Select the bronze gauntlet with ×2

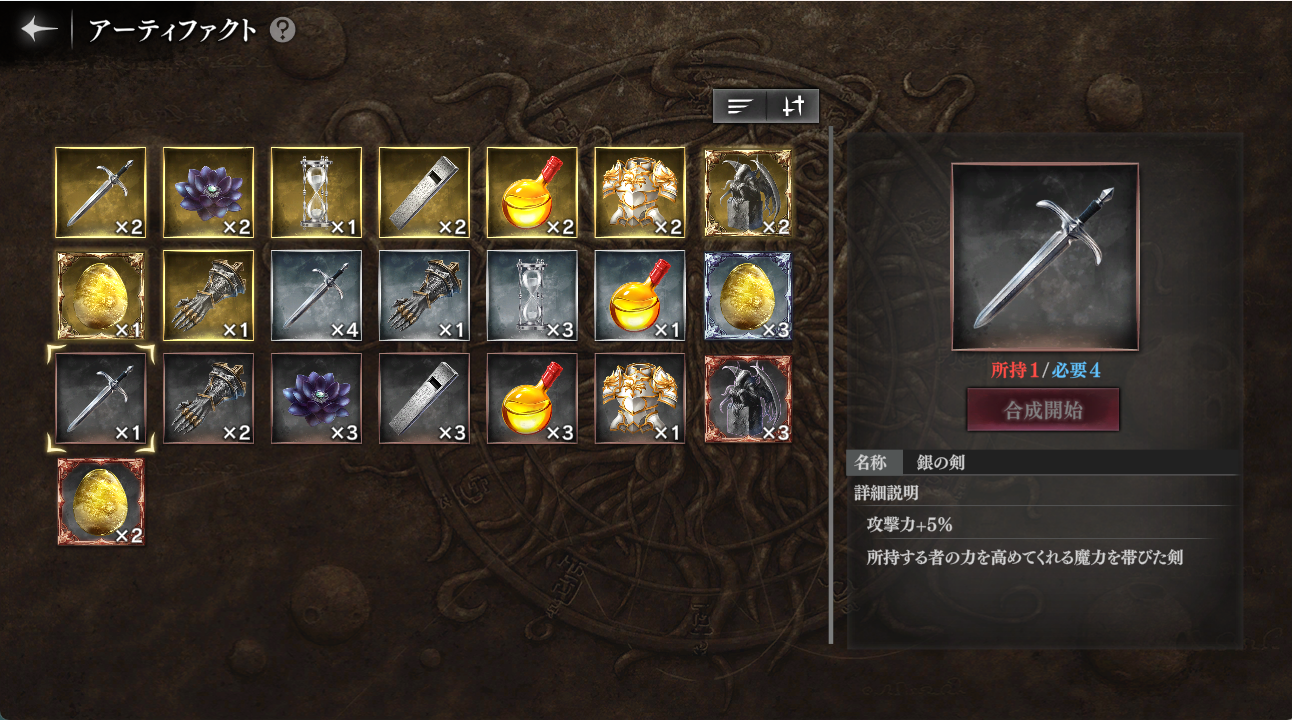coord(208,398)
